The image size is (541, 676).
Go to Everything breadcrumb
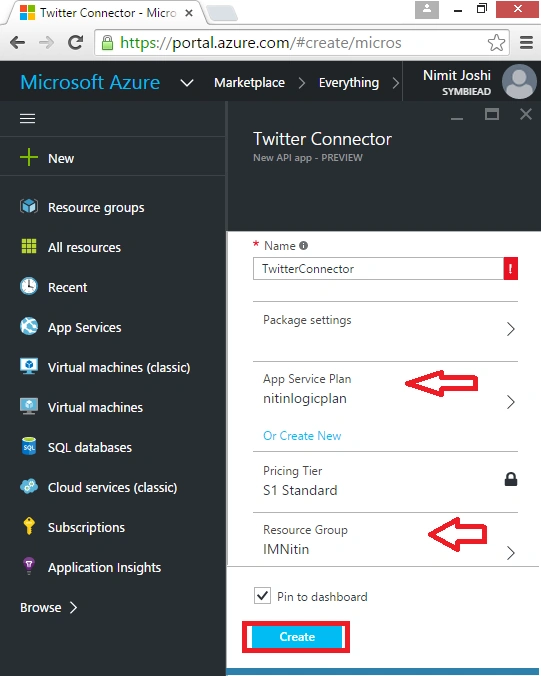[349, 82]
